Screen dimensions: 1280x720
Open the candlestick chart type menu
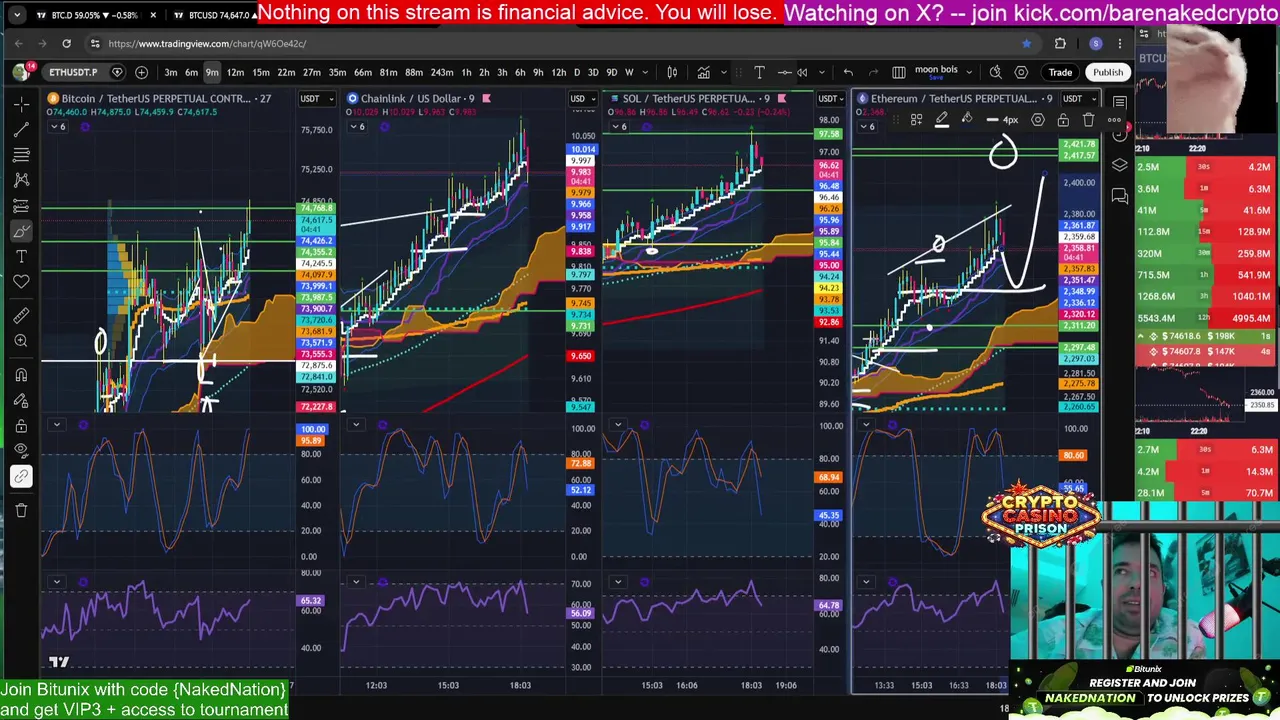(672, 72)
